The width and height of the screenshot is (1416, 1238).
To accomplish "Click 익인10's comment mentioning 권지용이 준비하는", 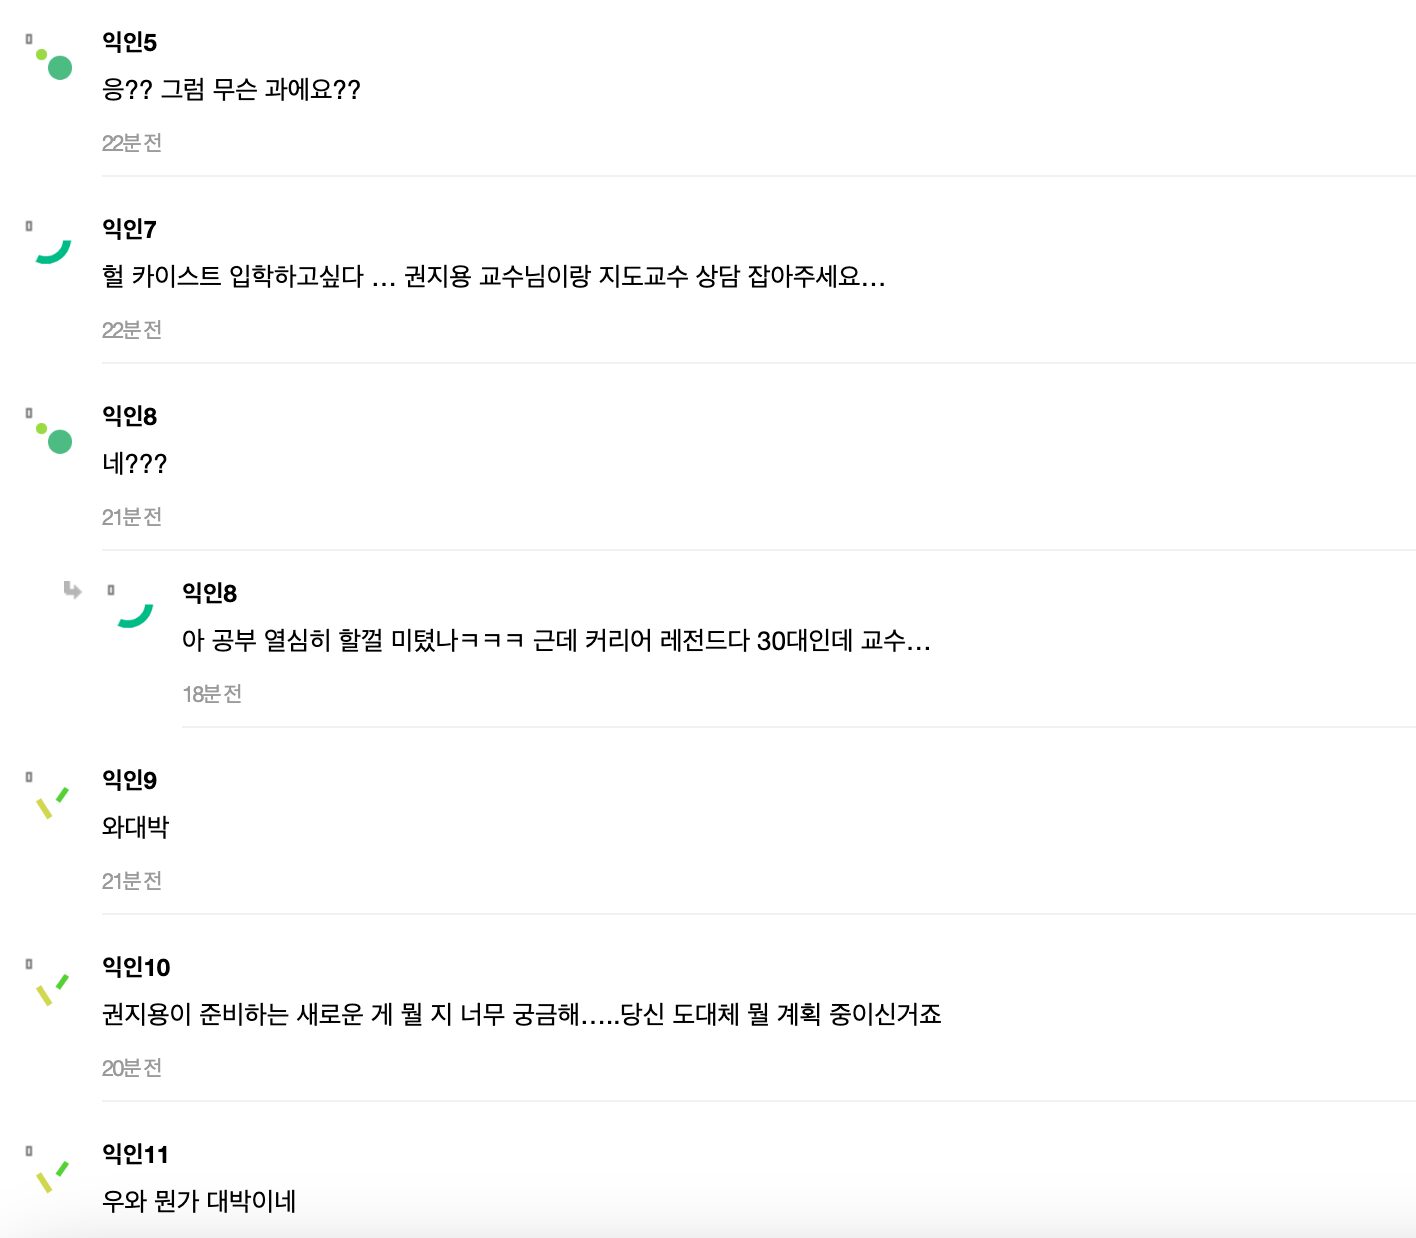I will click(521, 1014).
